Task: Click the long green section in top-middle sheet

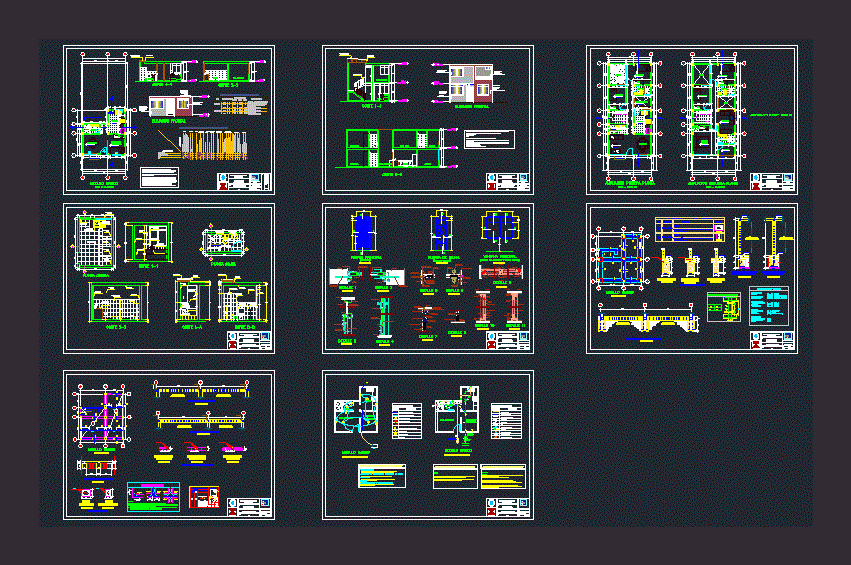Action: 393,148
